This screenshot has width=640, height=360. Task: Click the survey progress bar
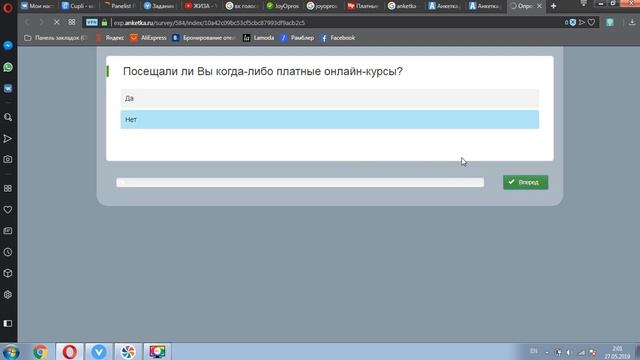click(x=300, y=182)
